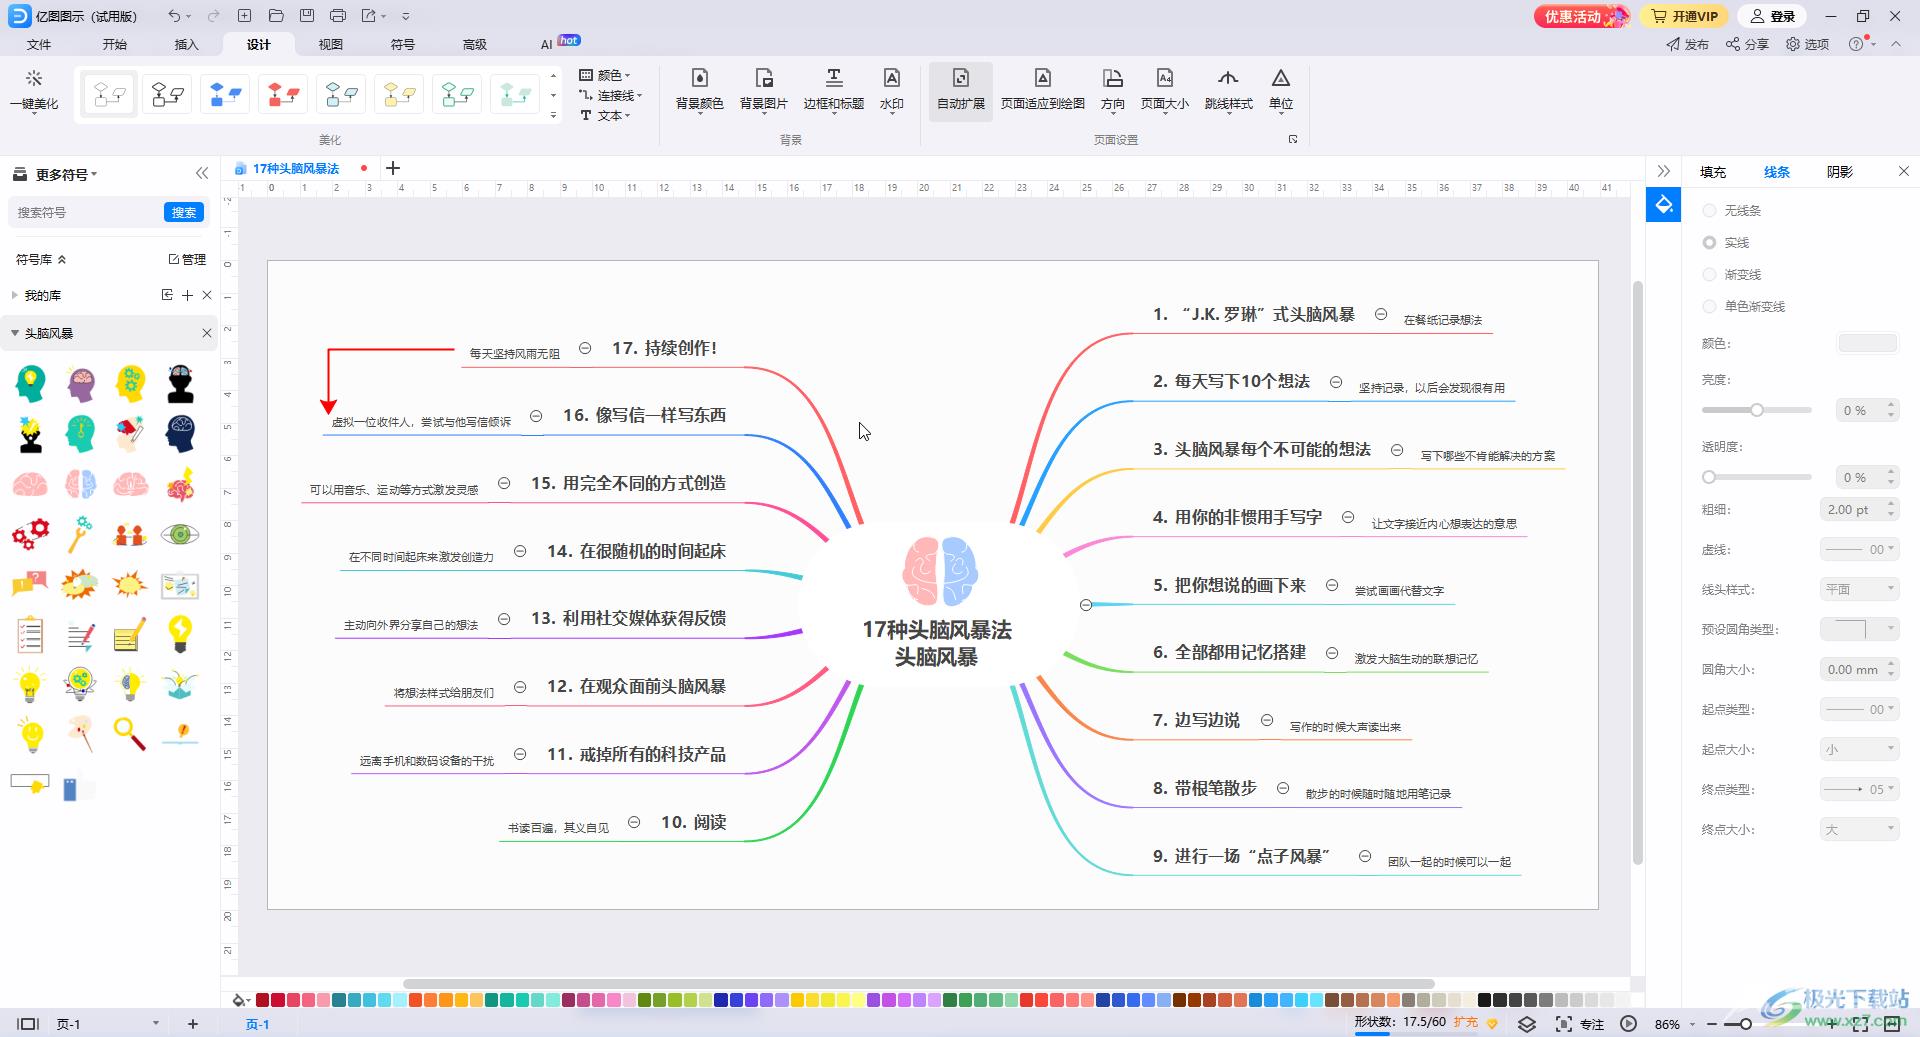1920x1037 pixels.
Task: Open the End Type (终点类型) dropdown
Action: pyautogui.click(x=1859, y=789)
